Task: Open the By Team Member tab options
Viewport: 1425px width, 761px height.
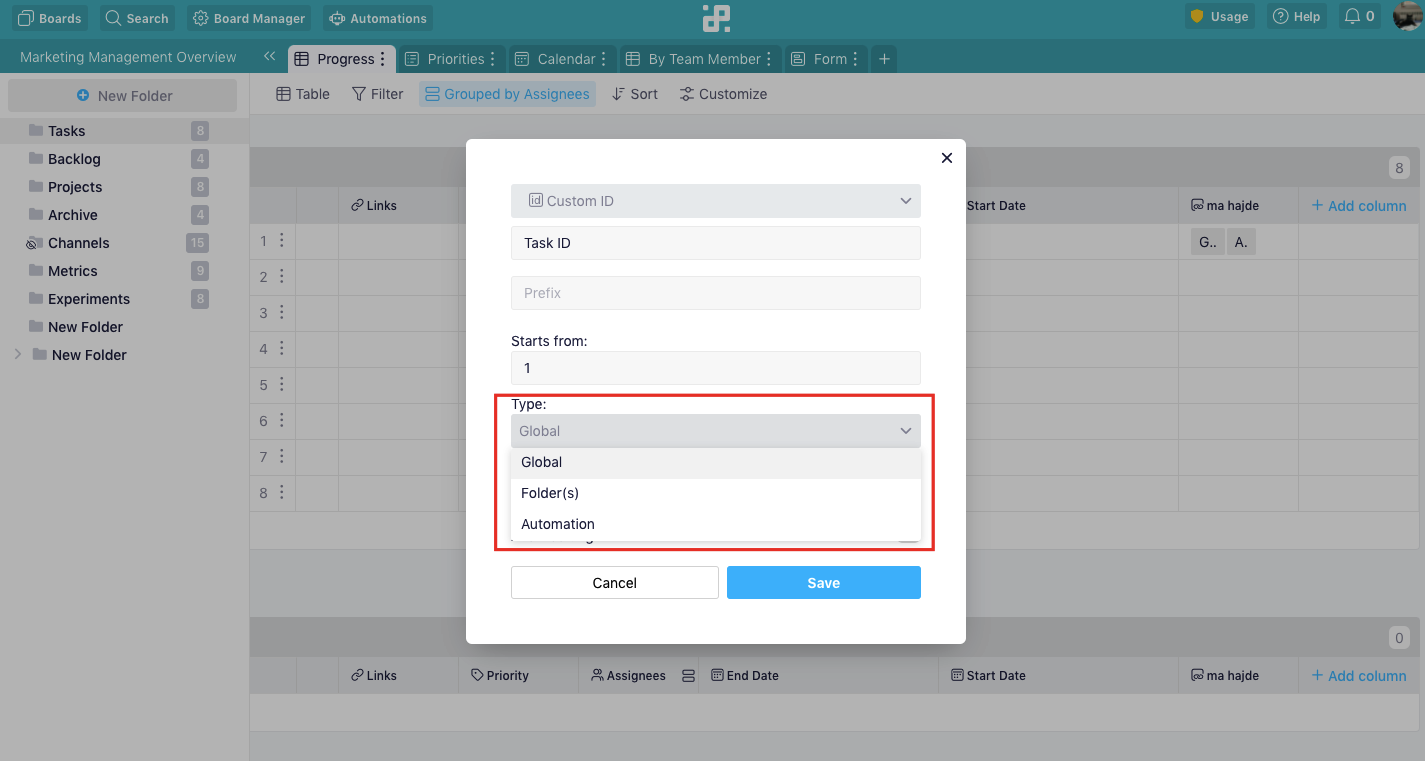Action: (x=769, y=59)
